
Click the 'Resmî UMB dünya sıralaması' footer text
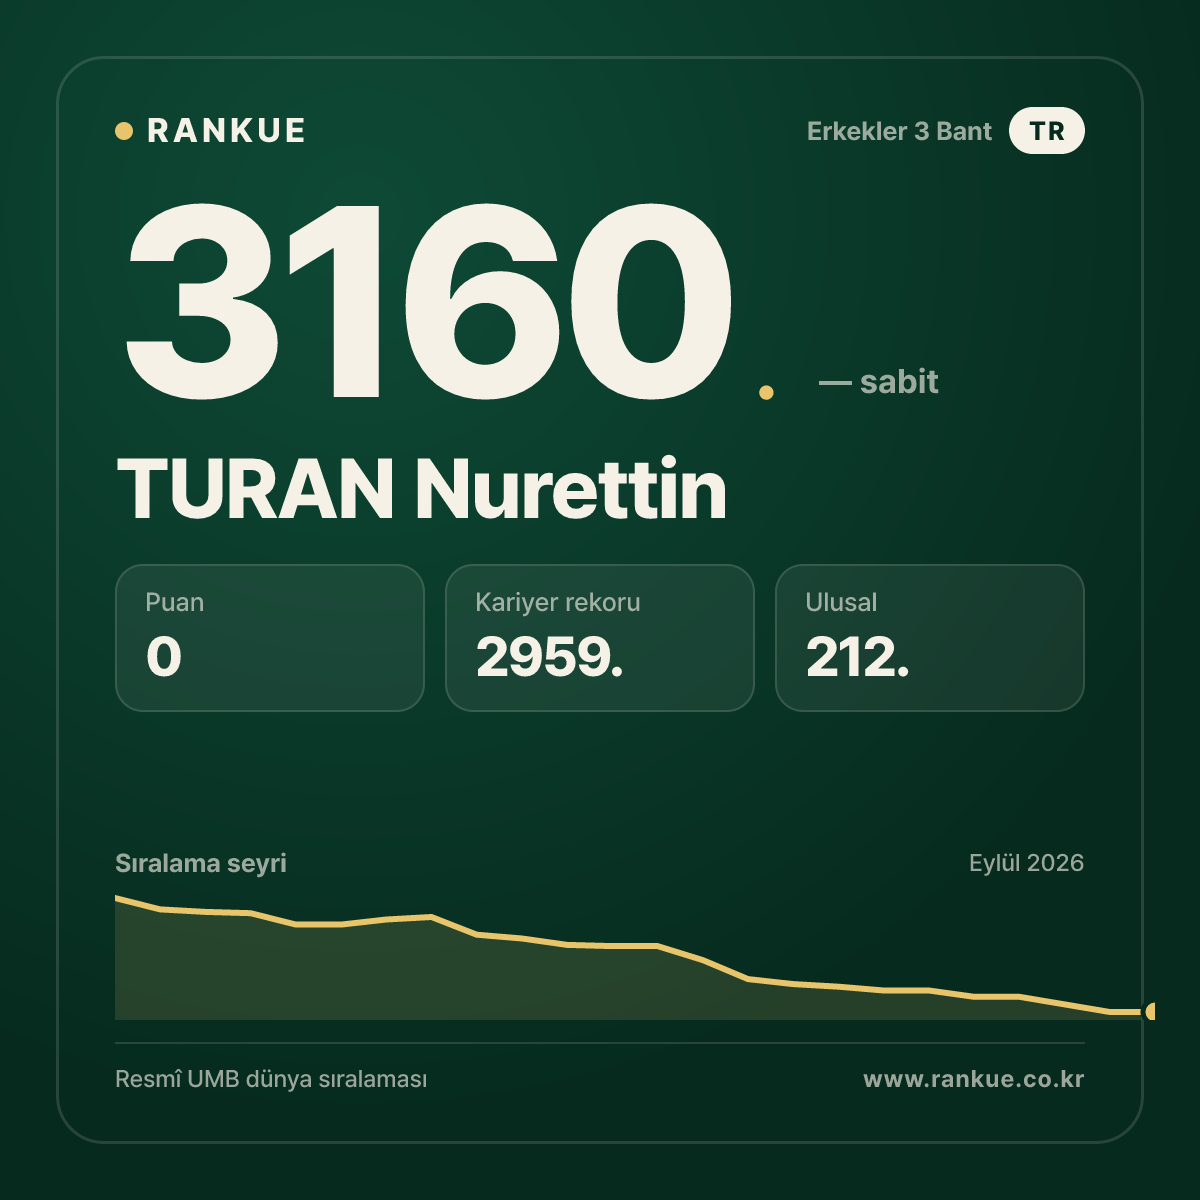pos(271,1080)
